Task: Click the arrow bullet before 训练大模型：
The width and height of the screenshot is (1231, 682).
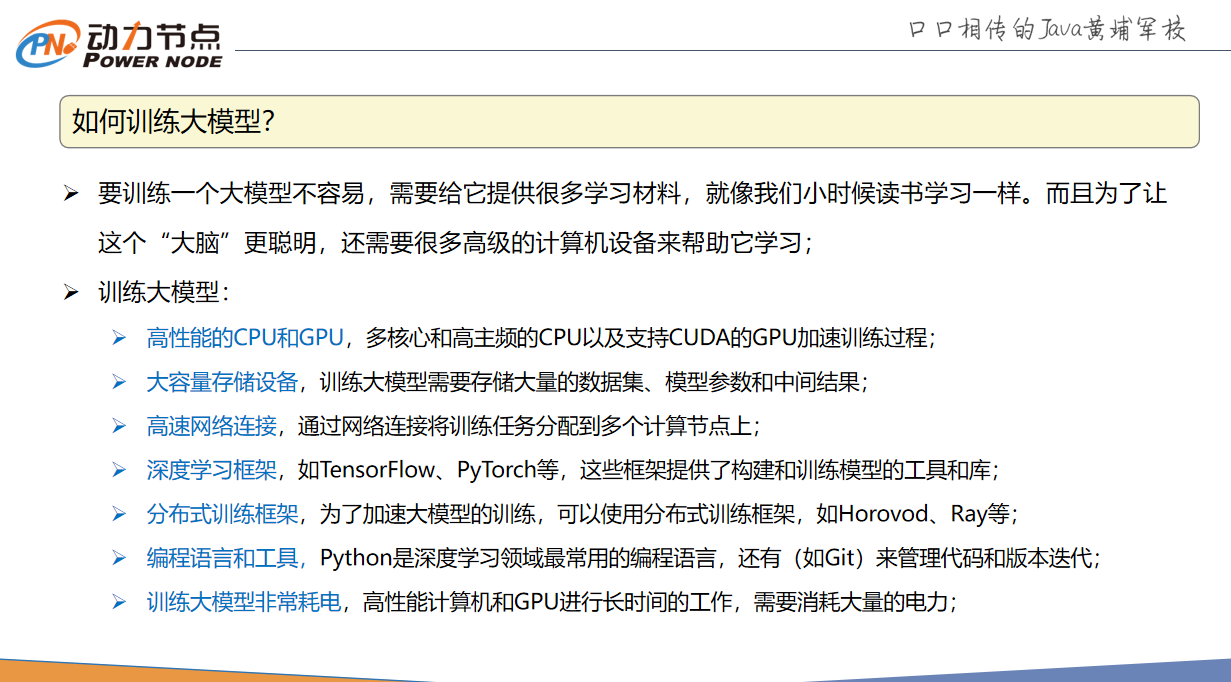Action: tap(71, 293)
